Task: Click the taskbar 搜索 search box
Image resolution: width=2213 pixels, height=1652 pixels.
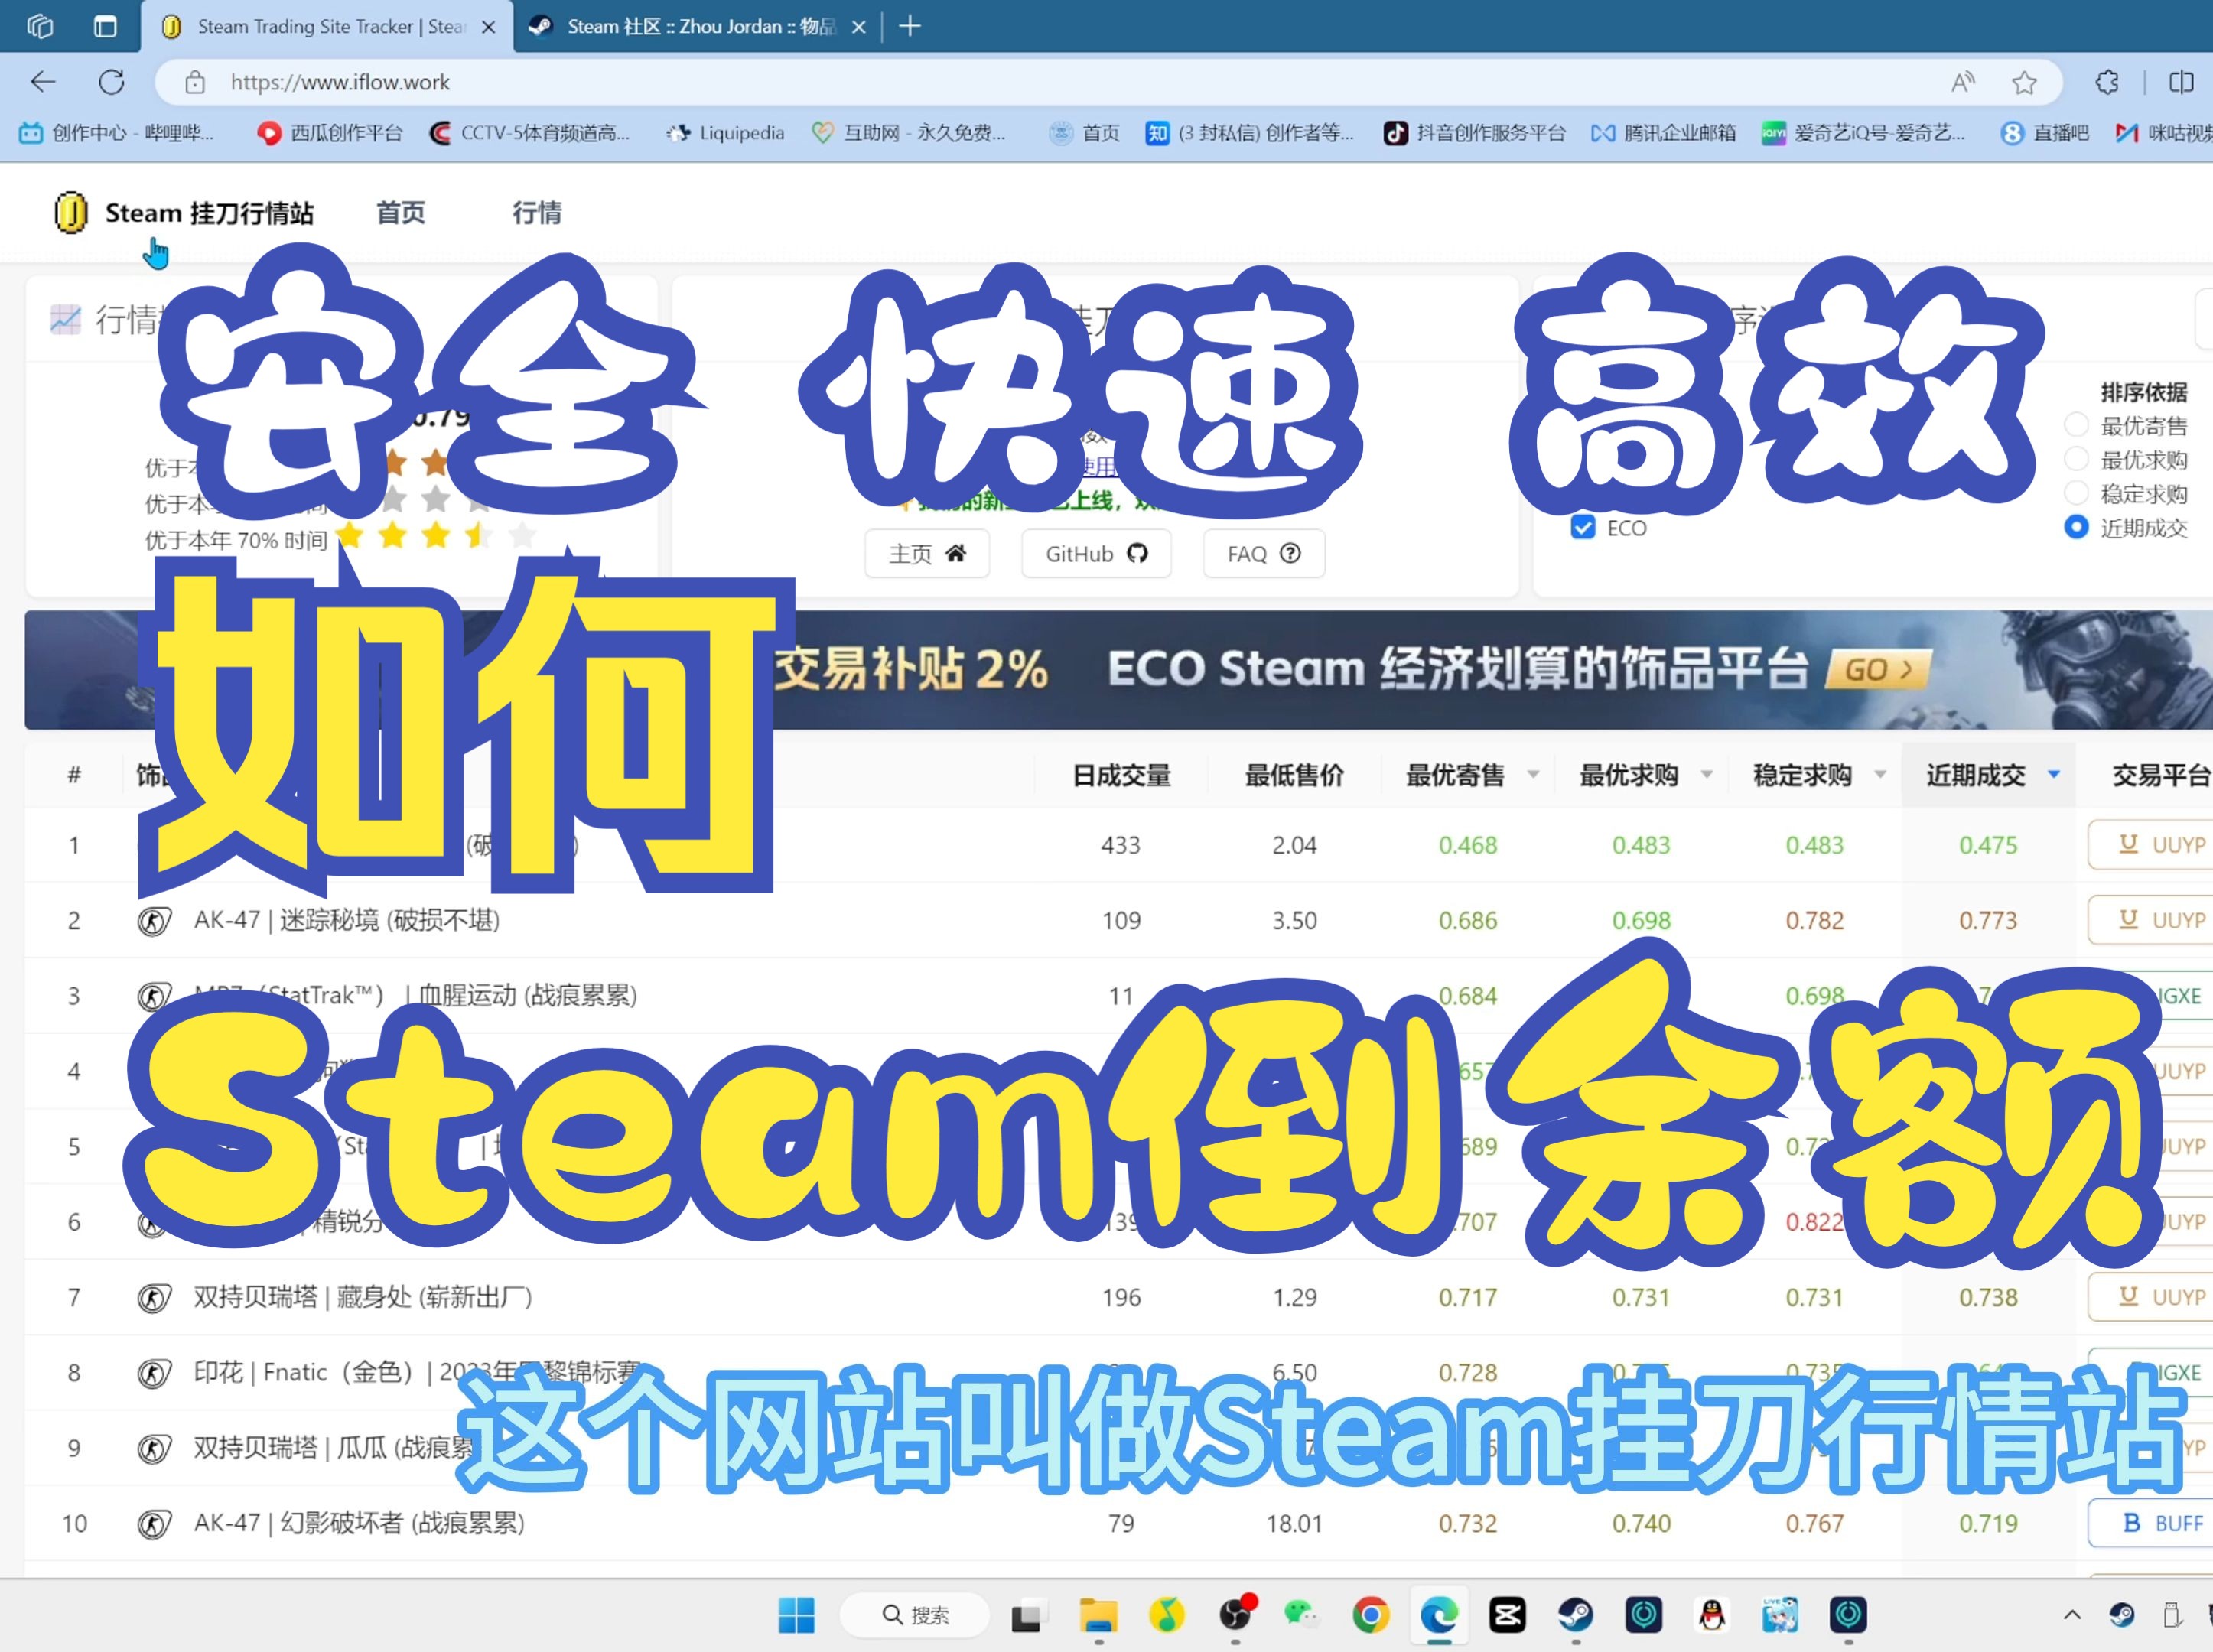Action: (x=915, y=1615)
